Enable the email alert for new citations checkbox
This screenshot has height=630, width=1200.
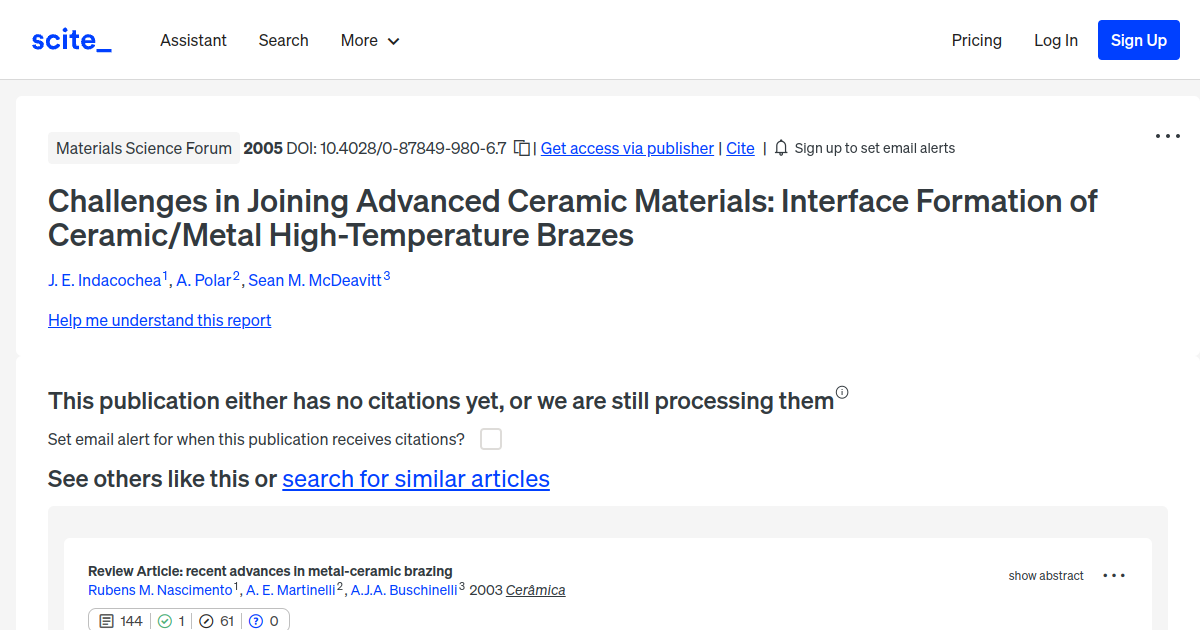point(489,439)
